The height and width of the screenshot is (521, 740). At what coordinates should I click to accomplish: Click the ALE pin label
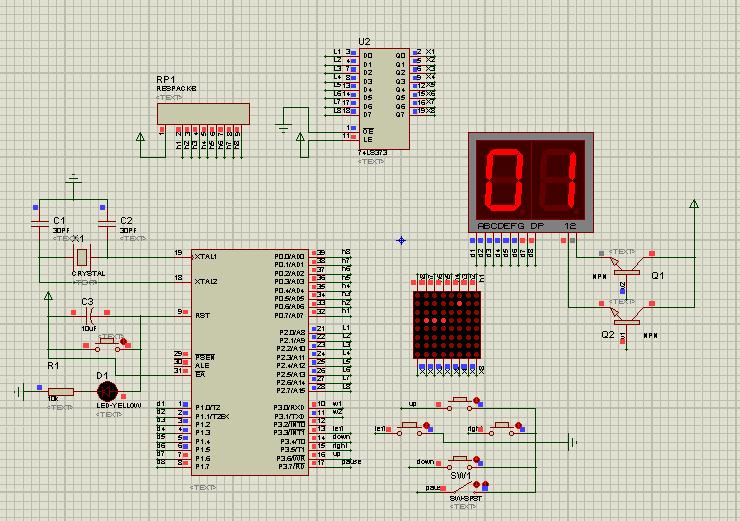coord(202,366)
